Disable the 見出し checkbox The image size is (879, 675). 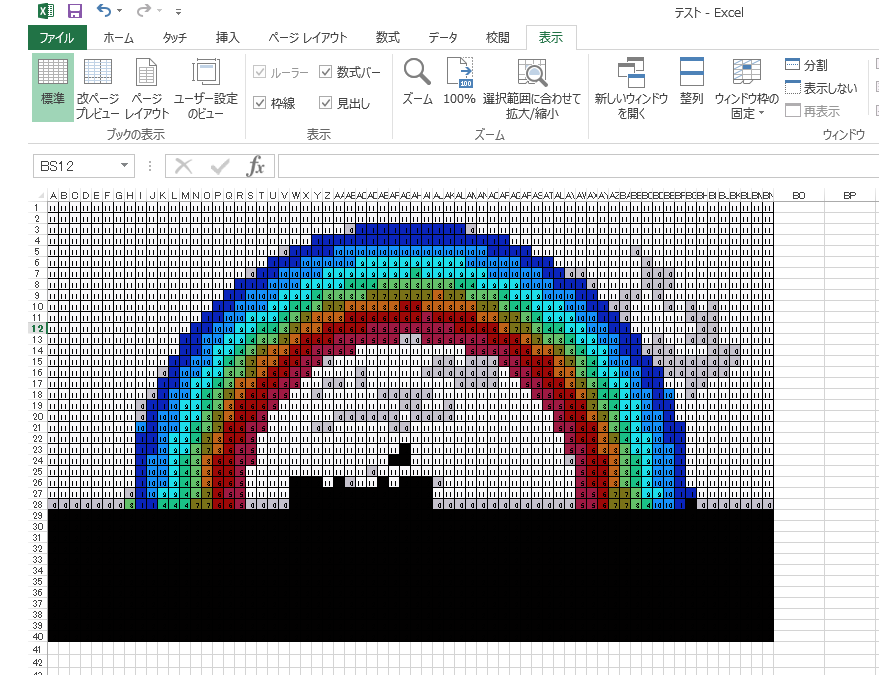(326, 100)
